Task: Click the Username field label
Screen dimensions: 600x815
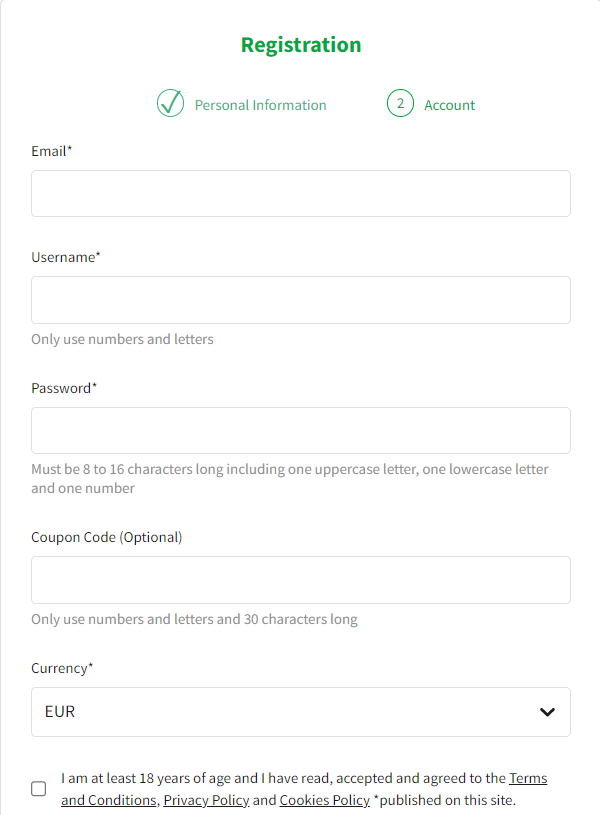Action: point(66,257)
